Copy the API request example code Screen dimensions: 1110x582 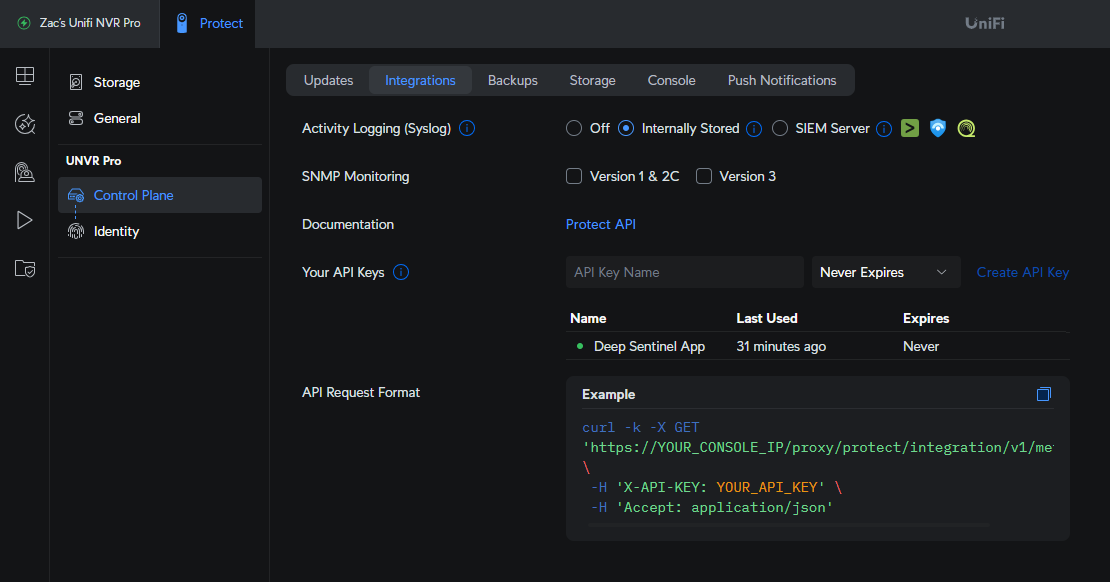[x=1044, y=394]
